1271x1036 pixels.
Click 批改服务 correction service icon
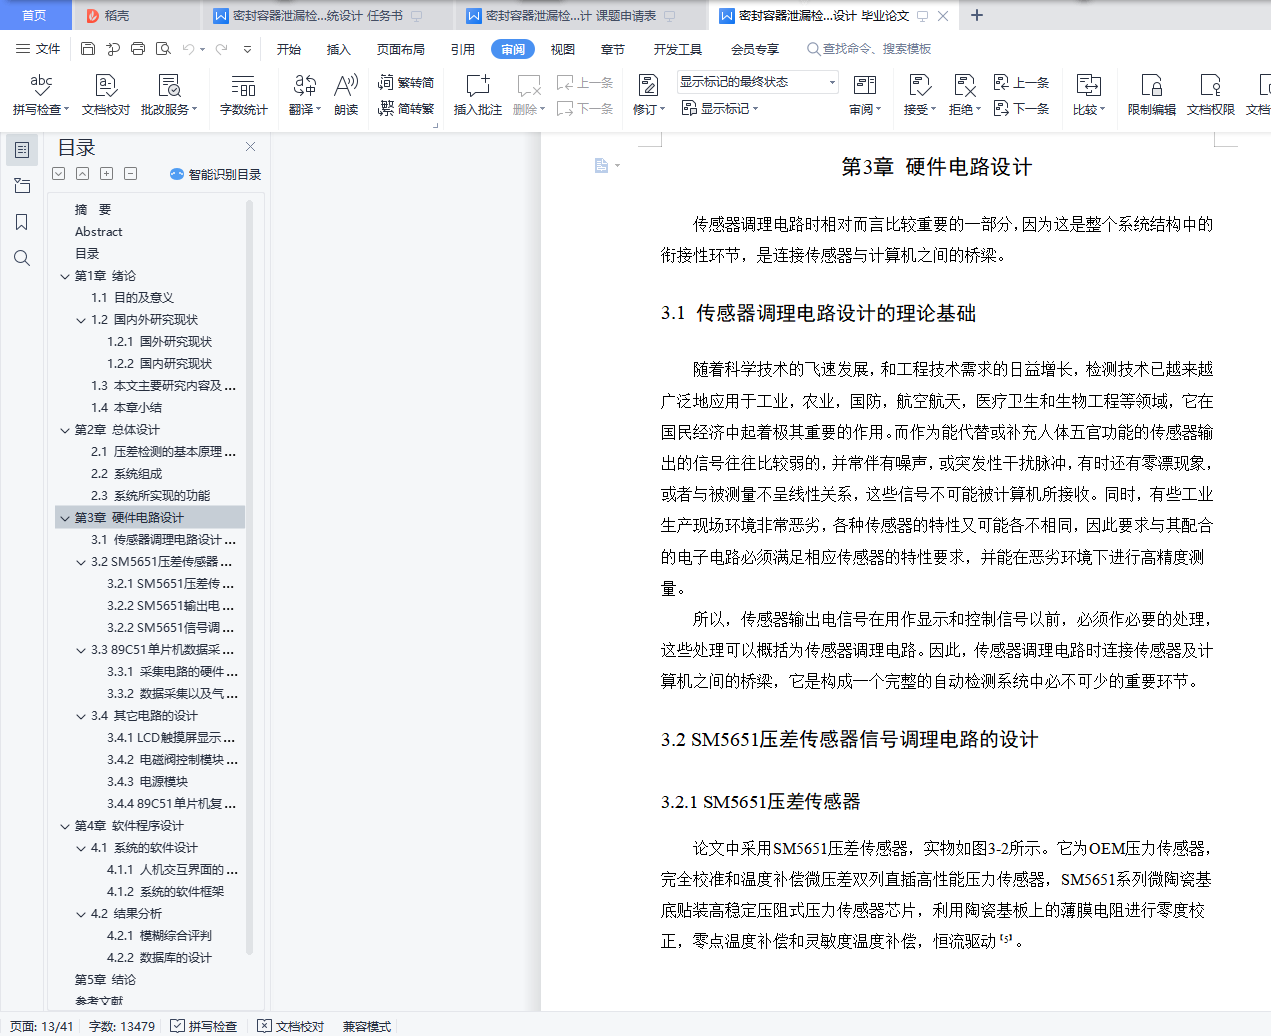point(169,86)
